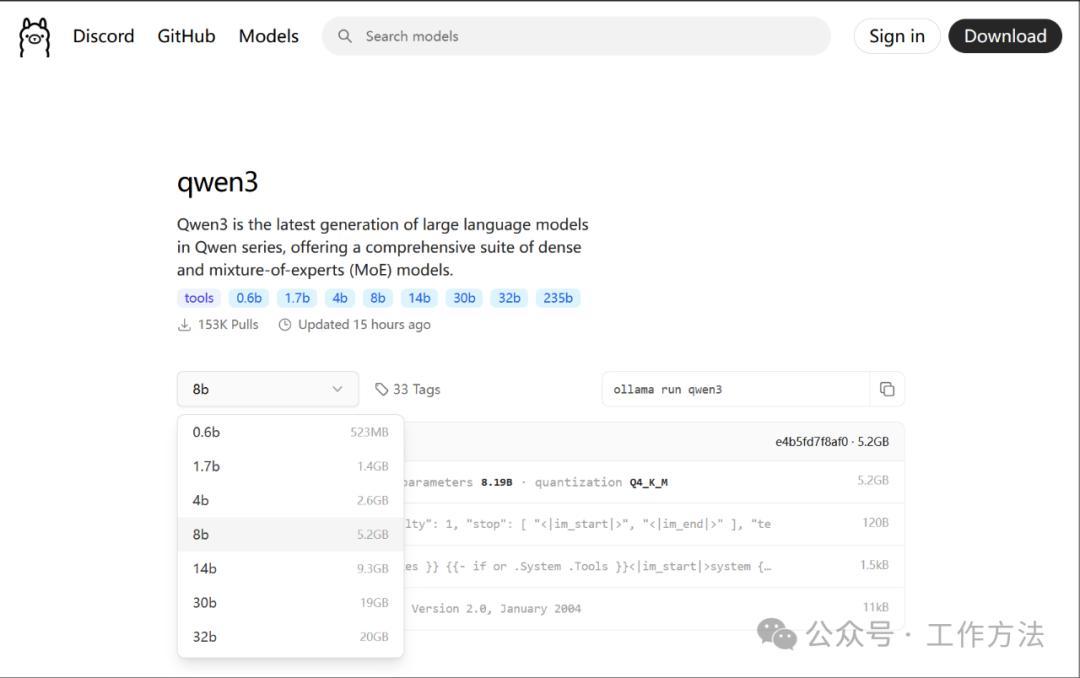Screen dimensions: 1080x678
Task: Click Updated 15 hours ago text
Action: coord(364,325)
